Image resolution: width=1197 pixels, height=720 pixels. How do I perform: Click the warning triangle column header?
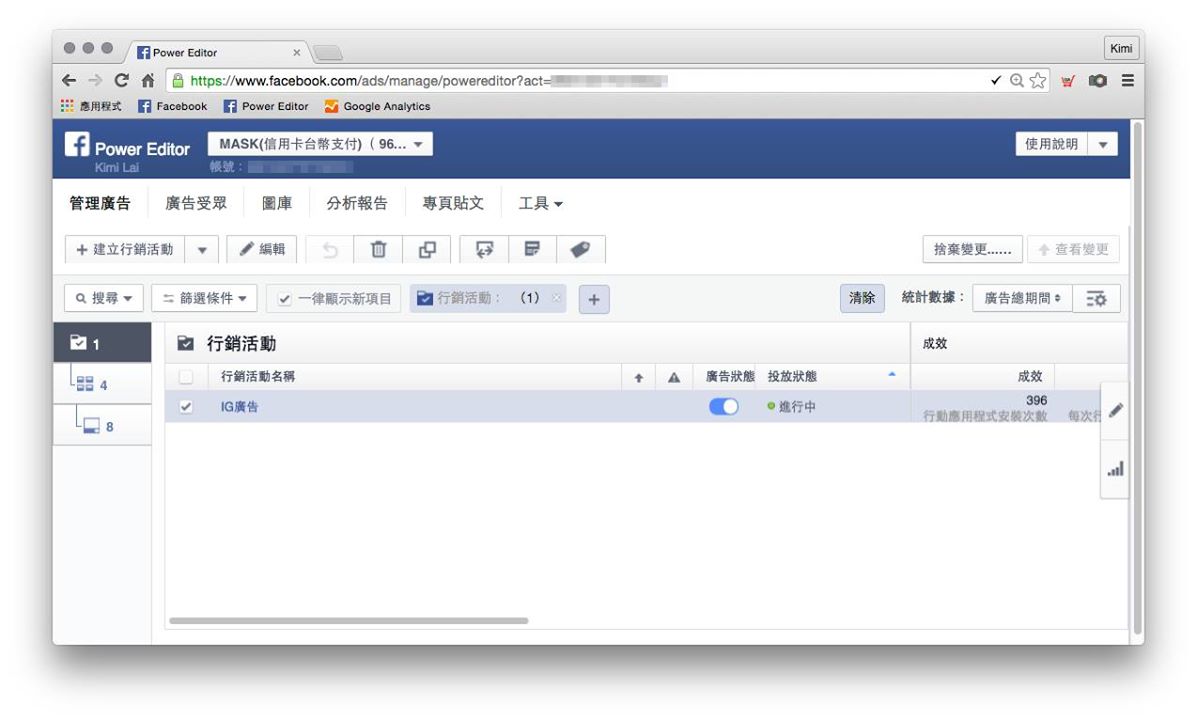[x=674, y=377]
